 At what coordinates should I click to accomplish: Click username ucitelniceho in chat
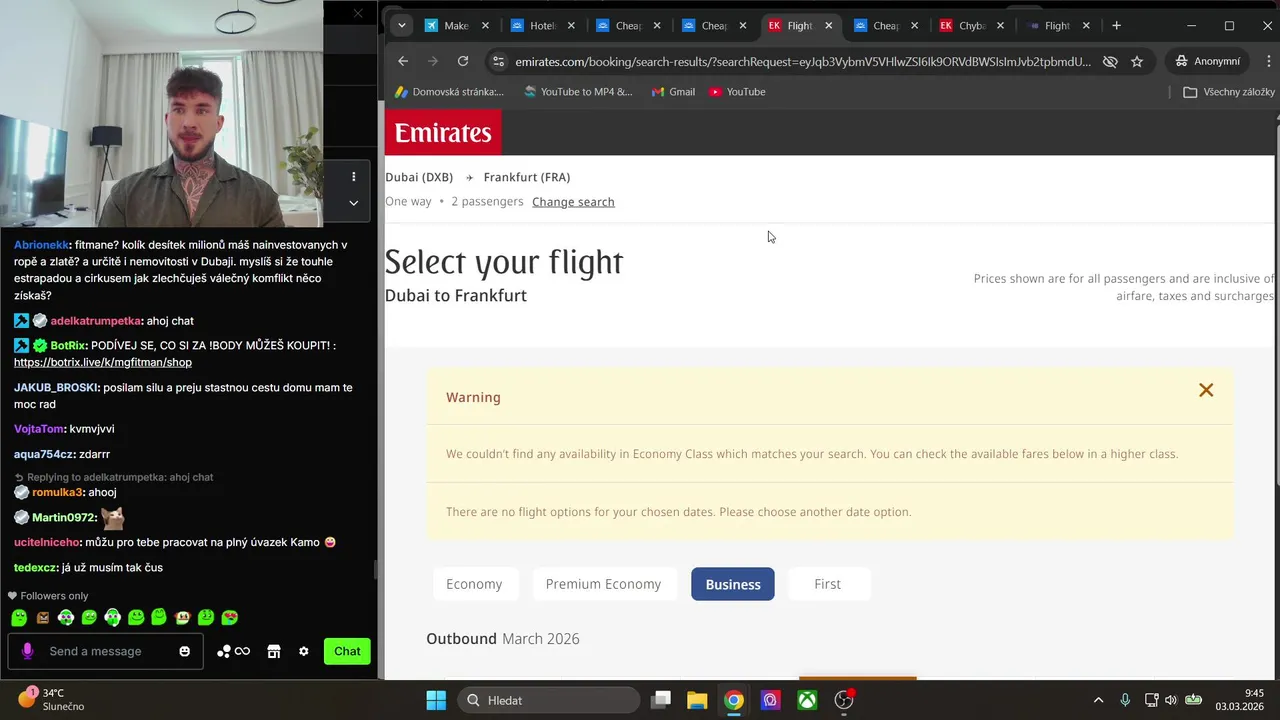pyautogui.click(x=47, y=542)
